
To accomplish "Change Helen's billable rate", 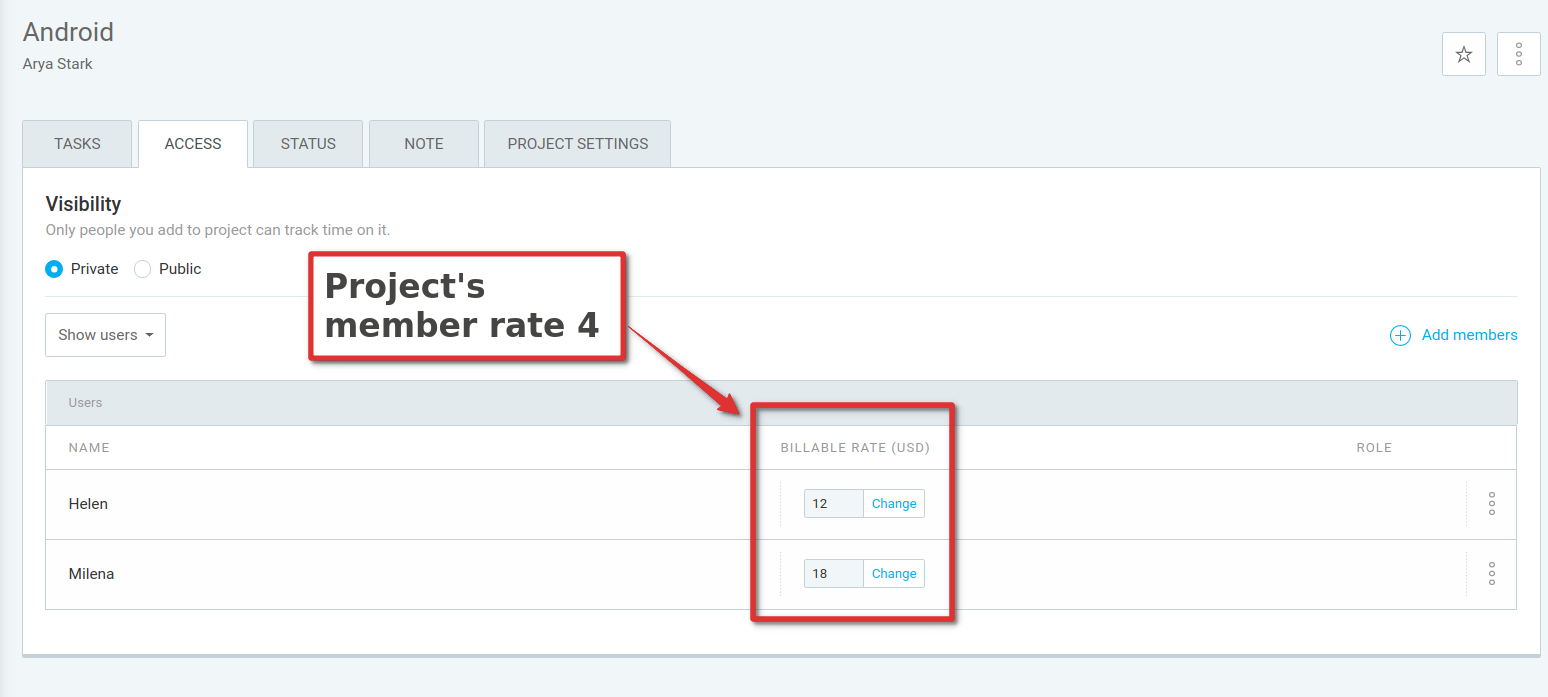I will pyautogui.click(x=894, y=504).
